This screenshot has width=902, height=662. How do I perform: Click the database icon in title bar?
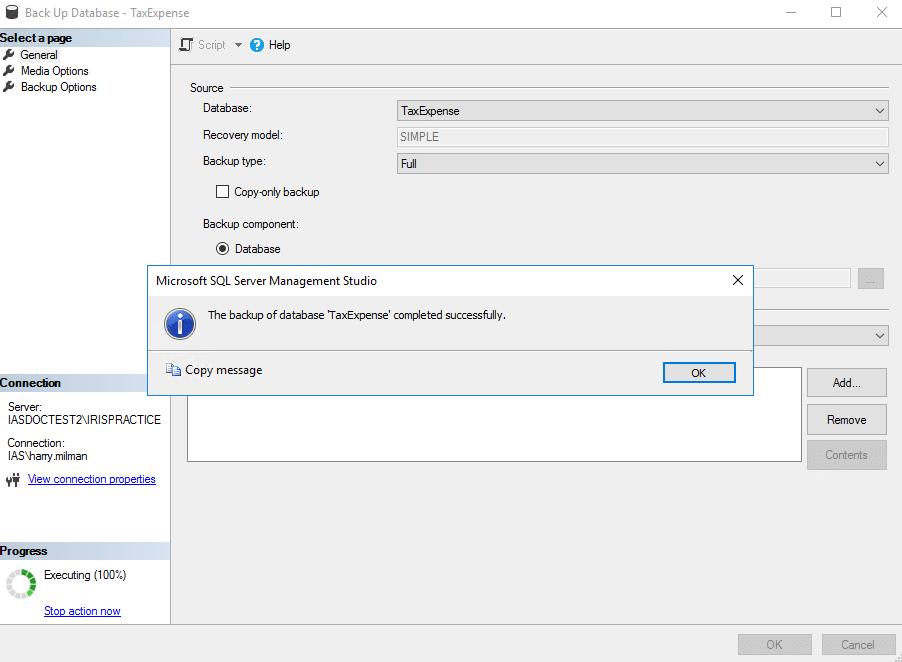point(12,12)
